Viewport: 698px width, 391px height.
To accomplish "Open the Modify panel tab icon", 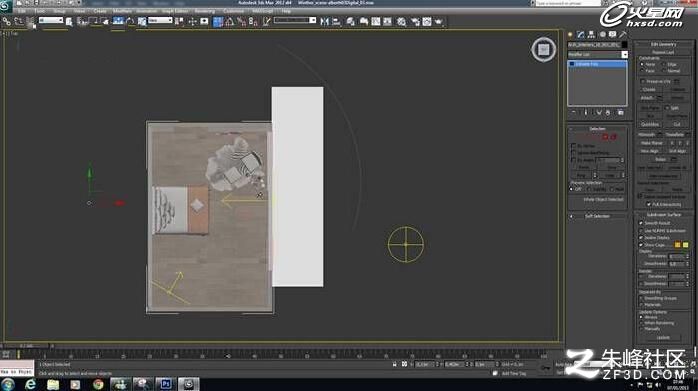I will pyautogui.click(x=580, y=34).
